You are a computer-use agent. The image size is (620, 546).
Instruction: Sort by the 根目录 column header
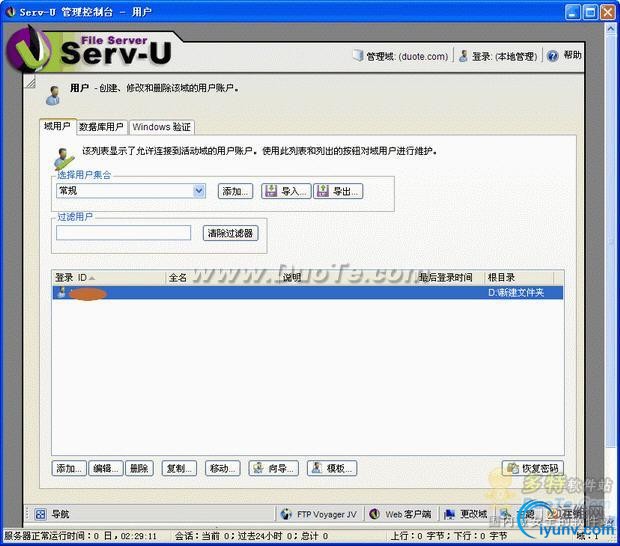click(519, 278)
